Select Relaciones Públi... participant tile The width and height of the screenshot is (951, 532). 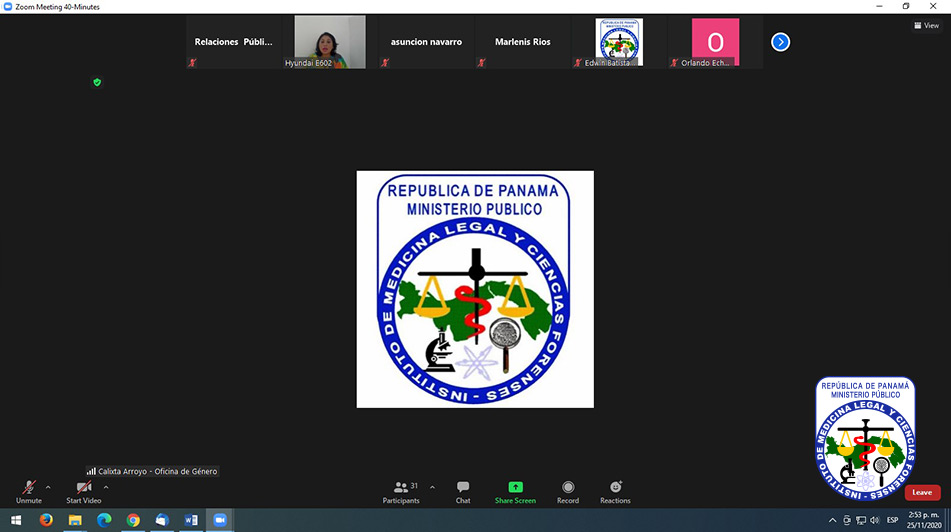234,42
